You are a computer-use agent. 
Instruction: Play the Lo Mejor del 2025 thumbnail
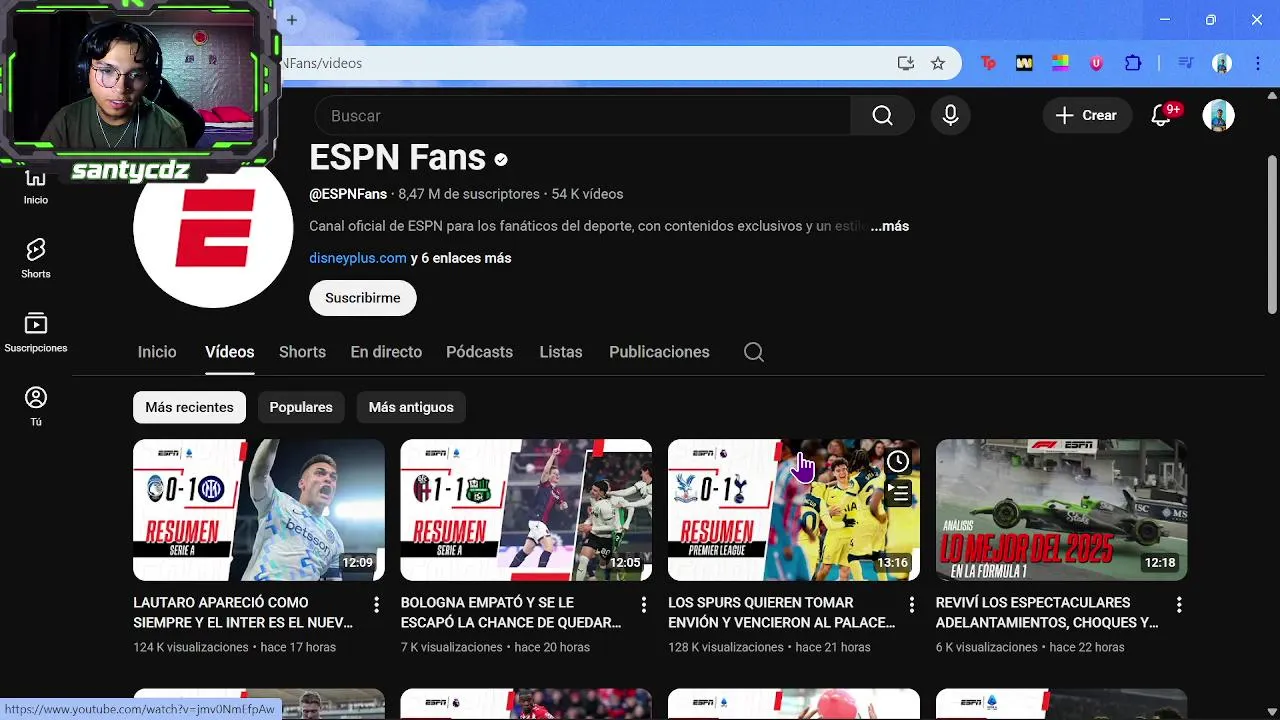(1062, 510)
